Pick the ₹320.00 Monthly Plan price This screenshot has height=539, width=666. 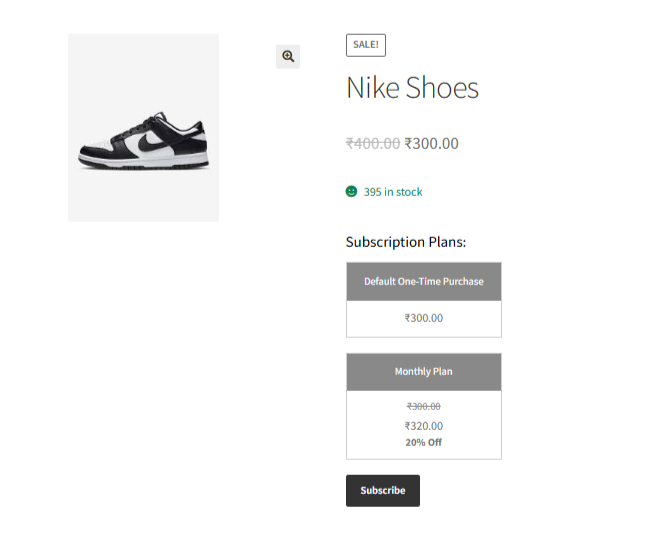pyautogui.click(x=423, y=426)
